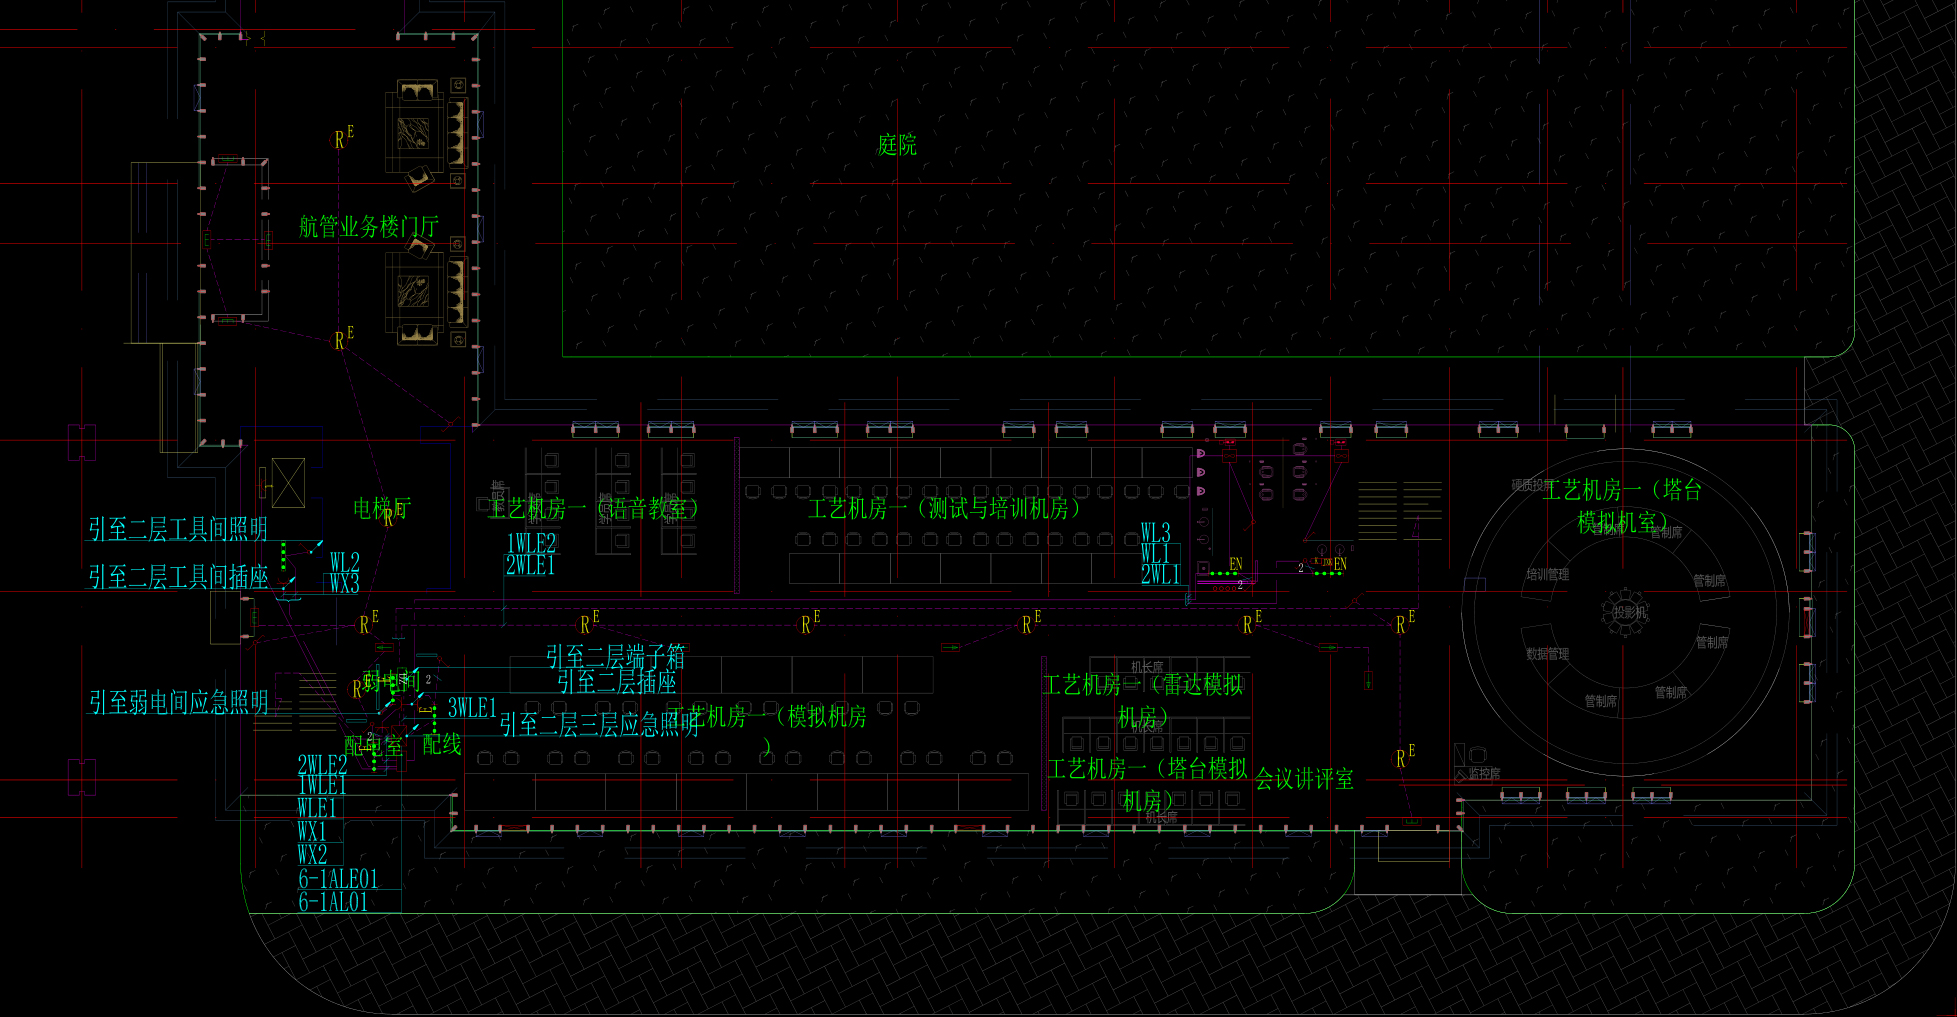Click the RE symbol inside 电梯厅

(389, 519)
